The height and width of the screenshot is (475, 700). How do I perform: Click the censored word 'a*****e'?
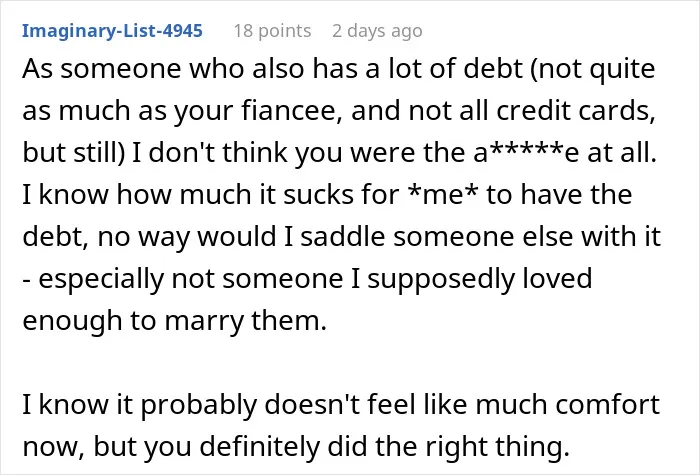(527, 153)
